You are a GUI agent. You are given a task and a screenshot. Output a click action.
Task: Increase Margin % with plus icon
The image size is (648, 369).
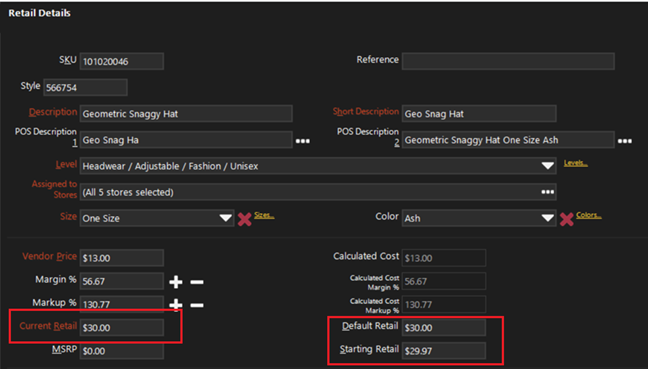pos(176,282)
